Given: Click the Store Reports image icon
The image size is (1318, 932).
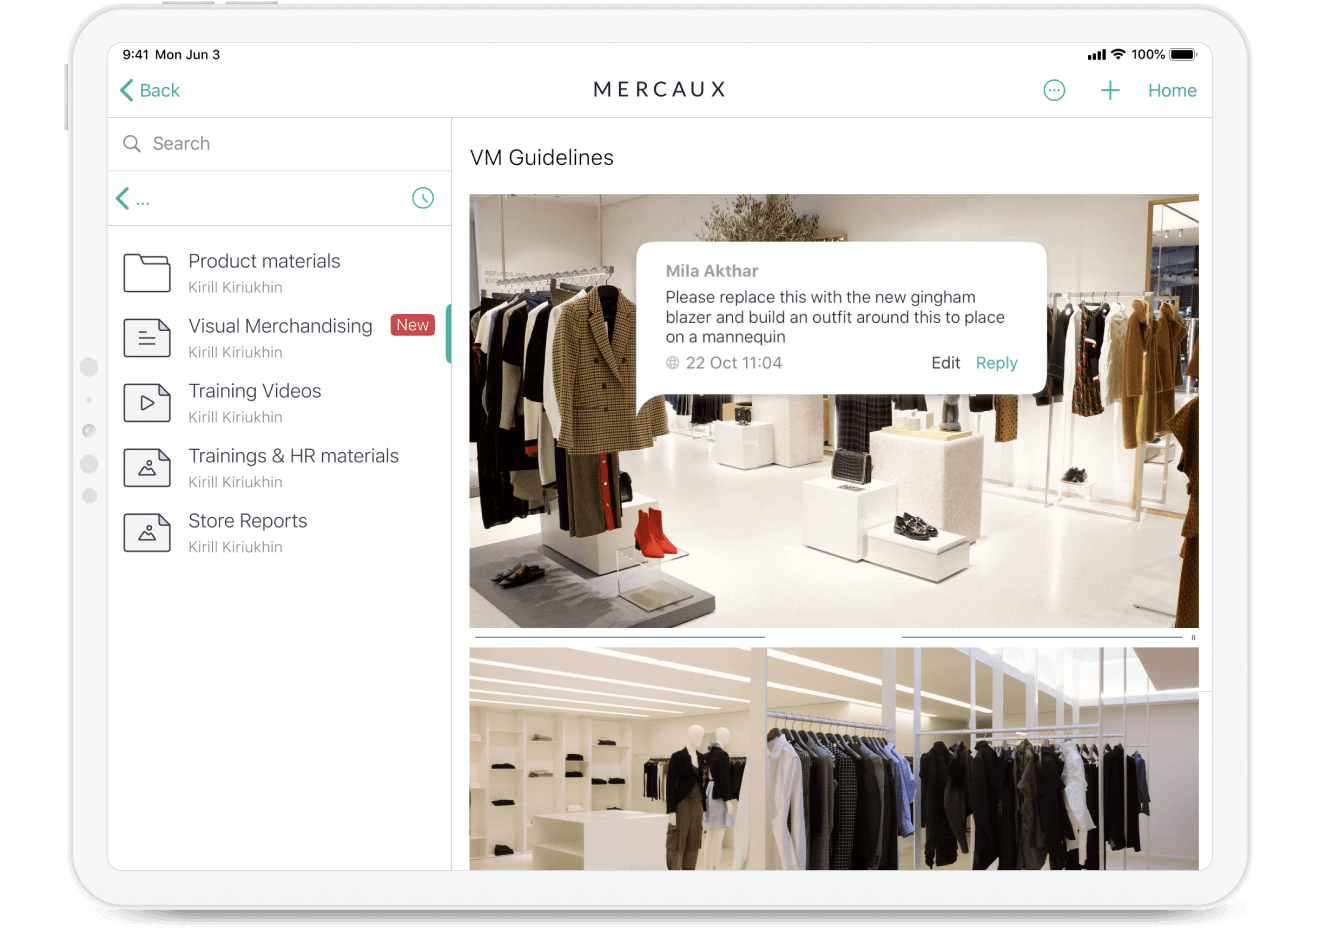Looking at the screenshot, I should [x=147, y=533].
